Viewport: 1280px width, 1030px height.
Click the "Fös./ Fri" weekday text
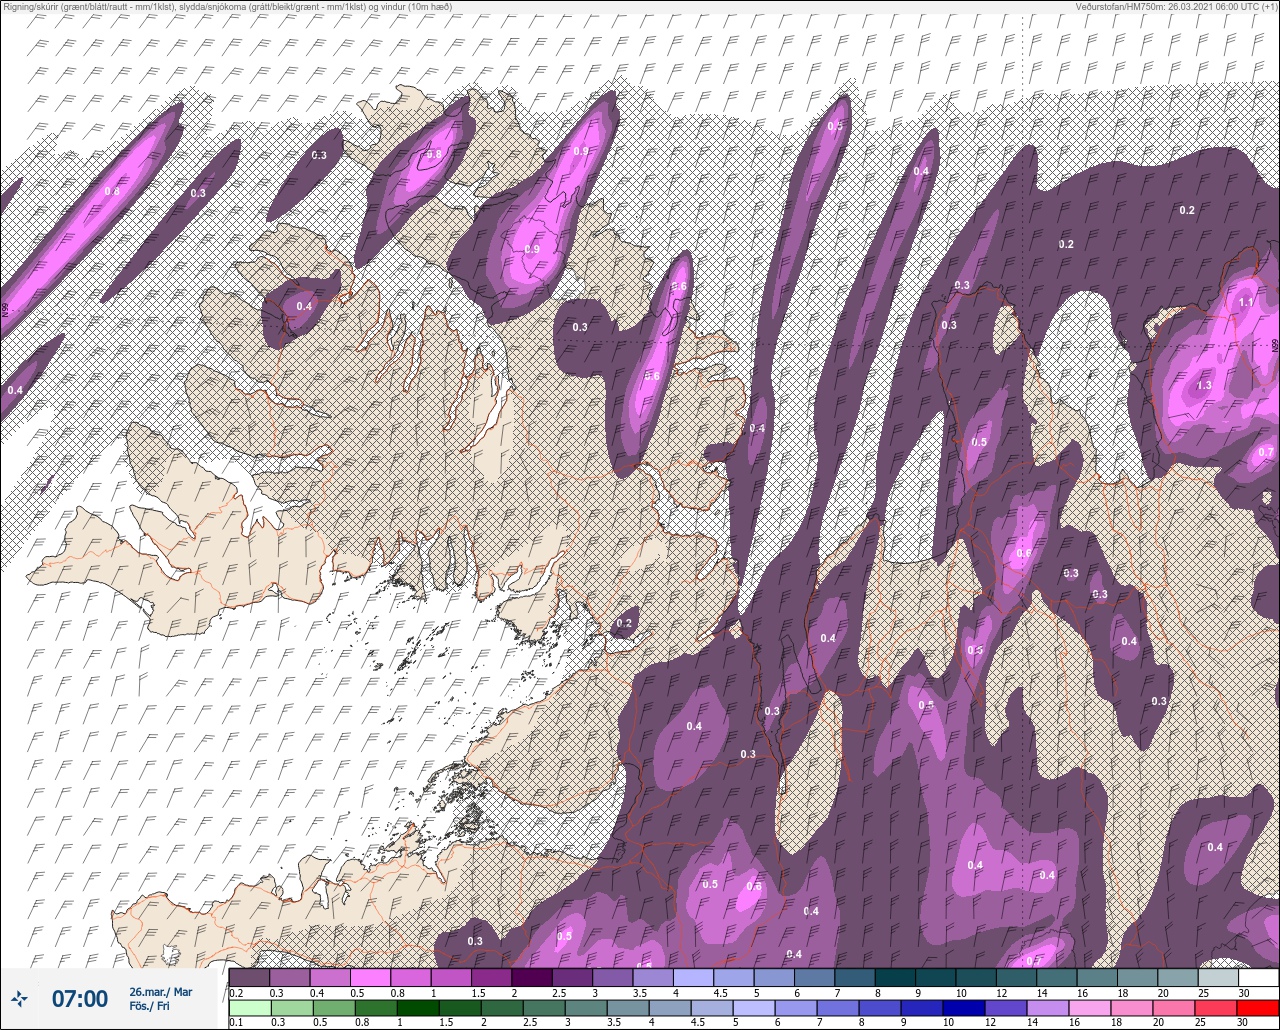click(150, 1006)
